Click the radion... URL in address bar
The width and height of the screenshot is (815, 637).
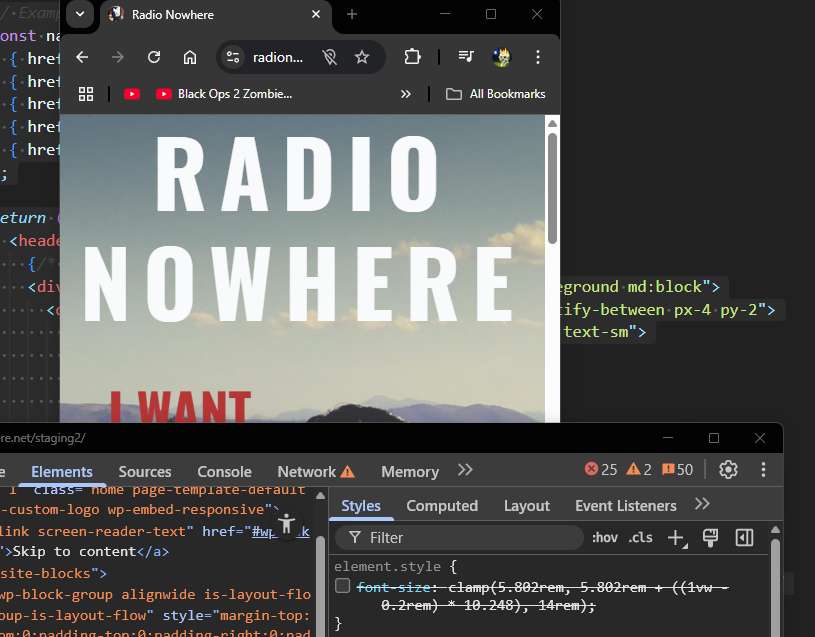click(x=278, y=58)
